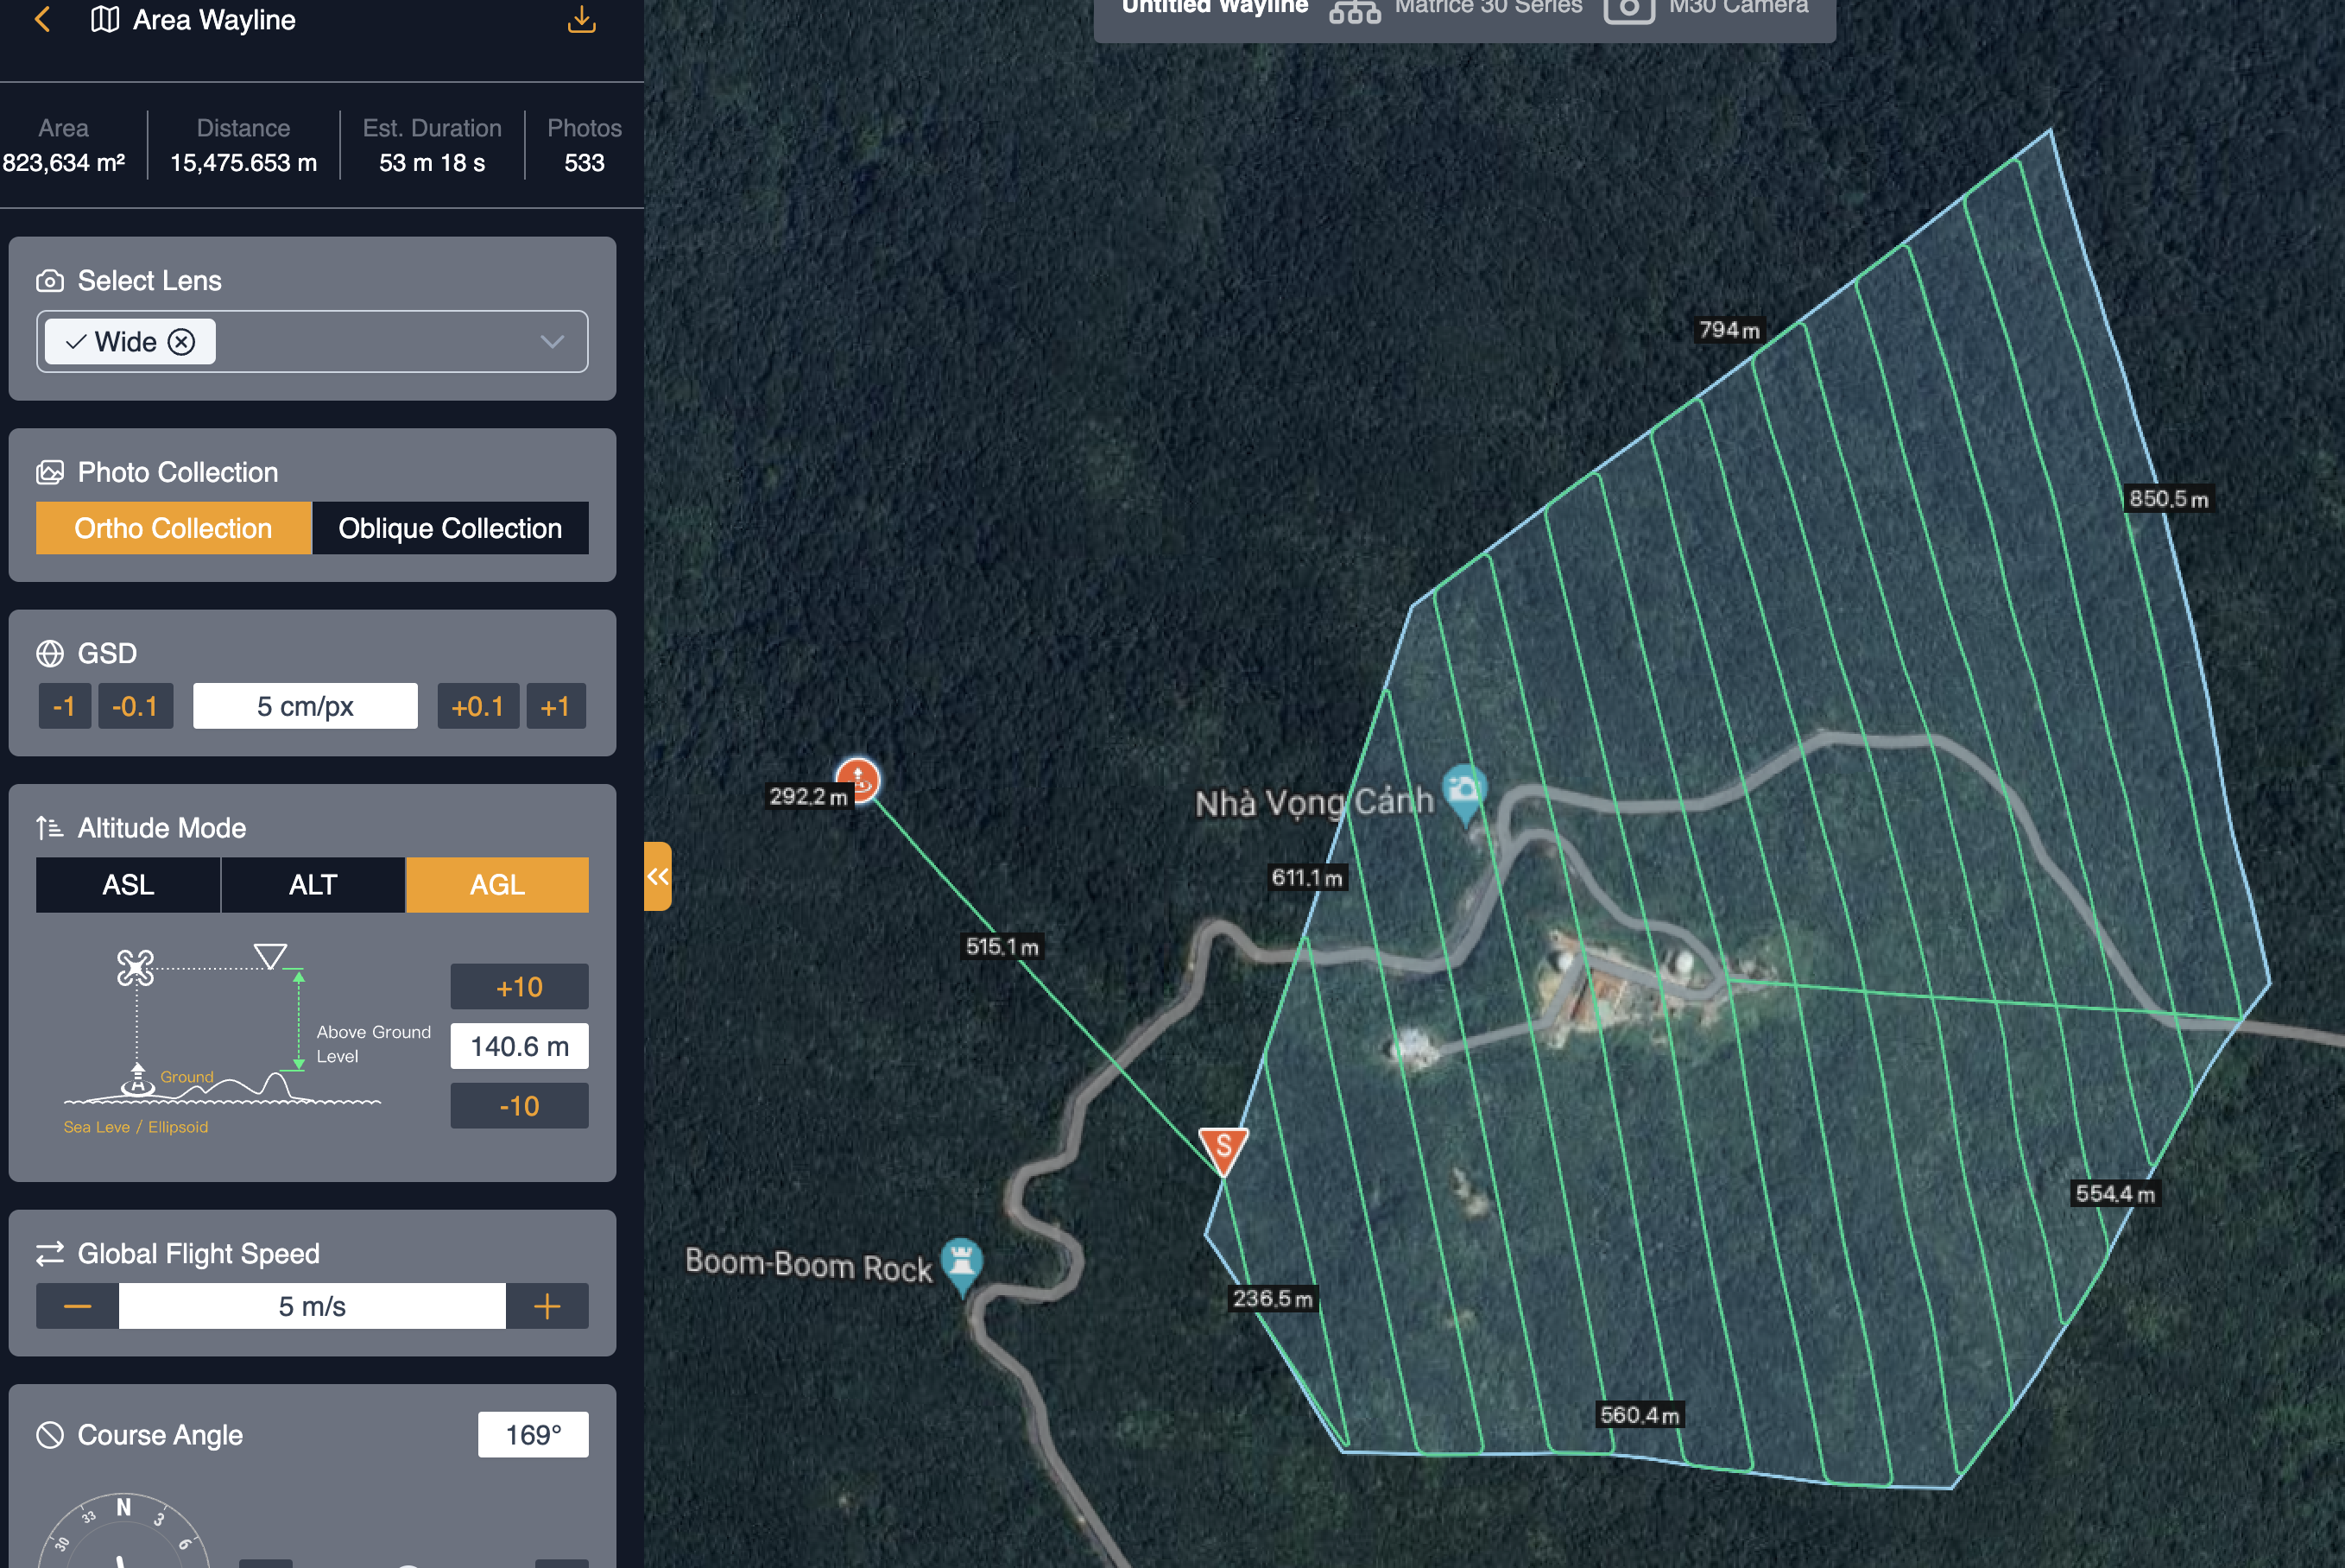Select Ortho Collection mode
This screenshot has width=2345, height=1568.
point(173,528)
